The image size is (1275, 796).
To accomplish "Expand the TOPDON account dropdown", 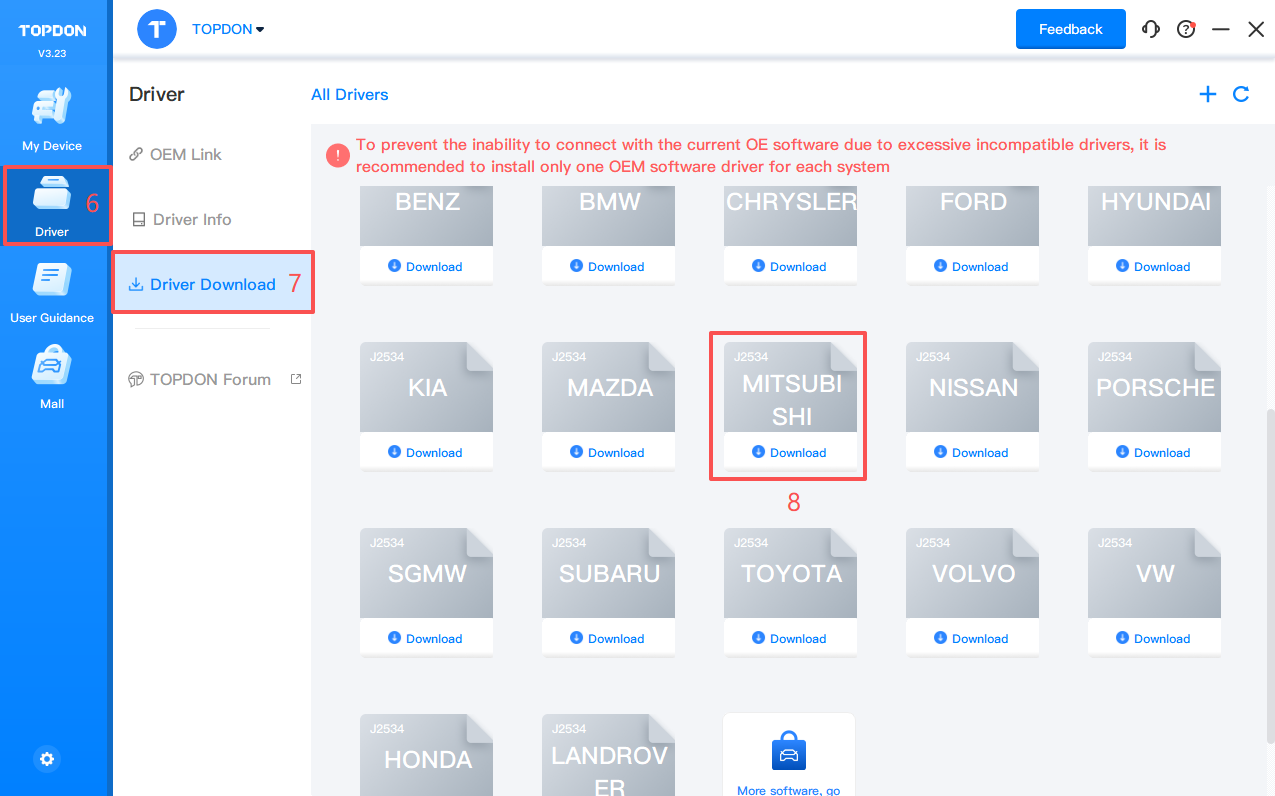I will click(228, 29).
